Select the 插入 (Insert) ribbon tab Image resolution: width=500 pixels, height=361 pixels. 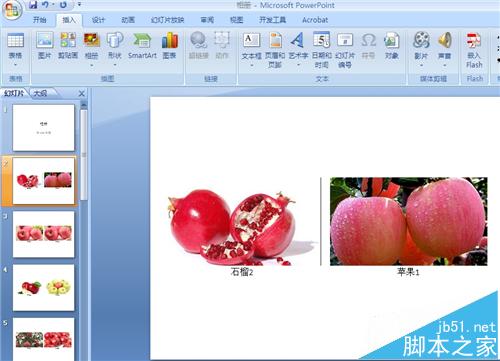tap(69, 20)
